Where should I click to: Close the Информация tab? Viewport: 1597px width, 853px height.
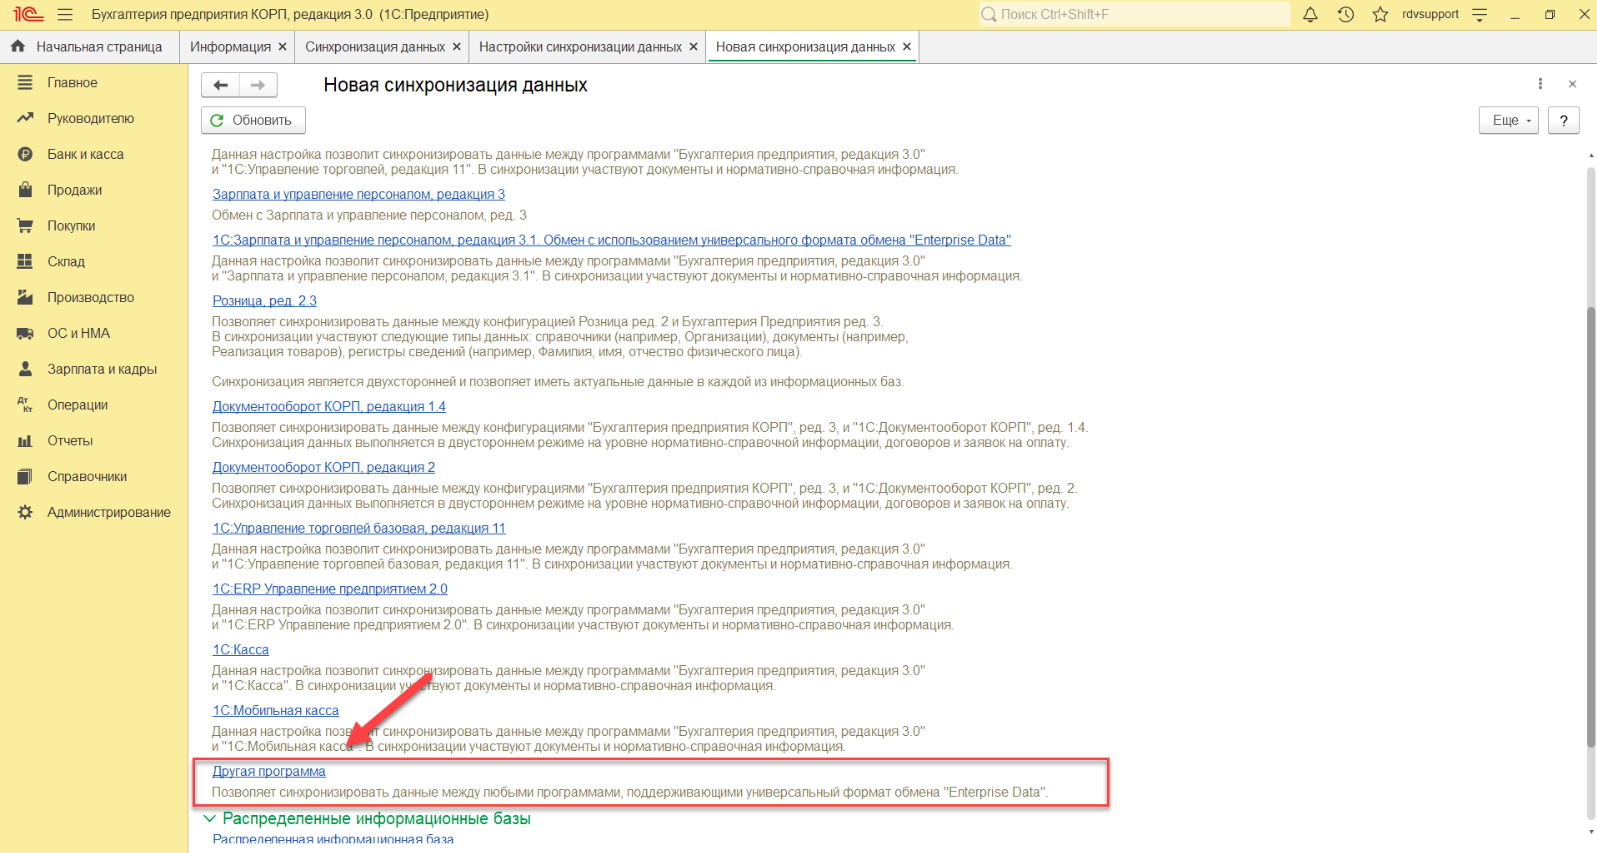click(283, 47)
